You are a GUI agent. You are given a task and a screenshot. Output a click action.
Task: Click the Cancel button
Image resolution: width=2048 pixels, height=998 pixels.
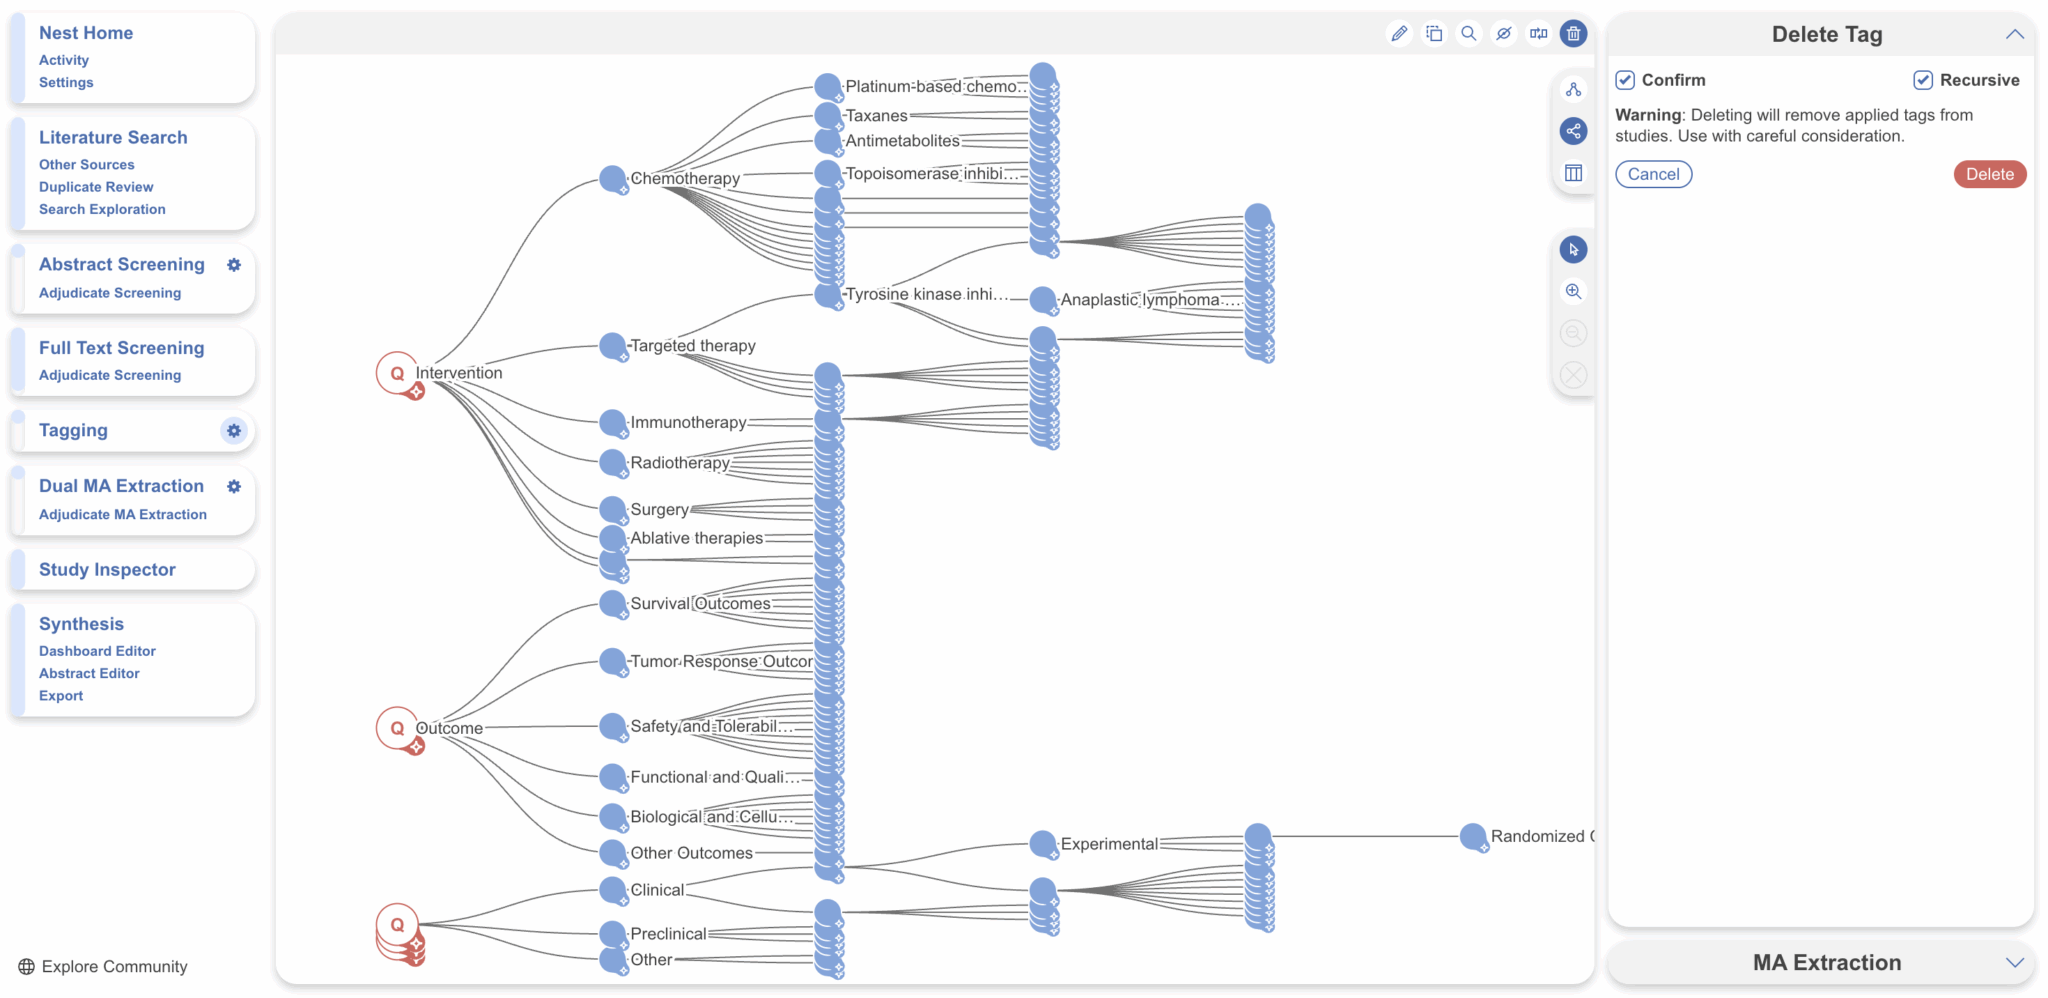coord(1654,174)
